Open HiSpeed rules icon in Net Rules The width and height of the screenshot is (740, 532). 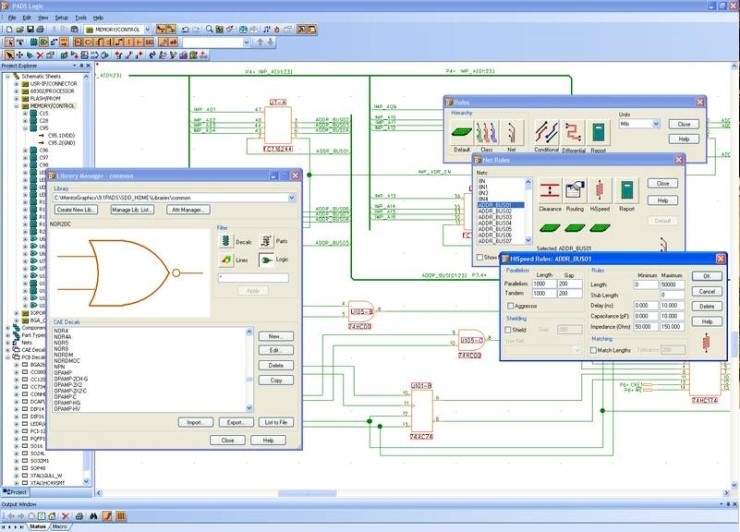[600, 190]
